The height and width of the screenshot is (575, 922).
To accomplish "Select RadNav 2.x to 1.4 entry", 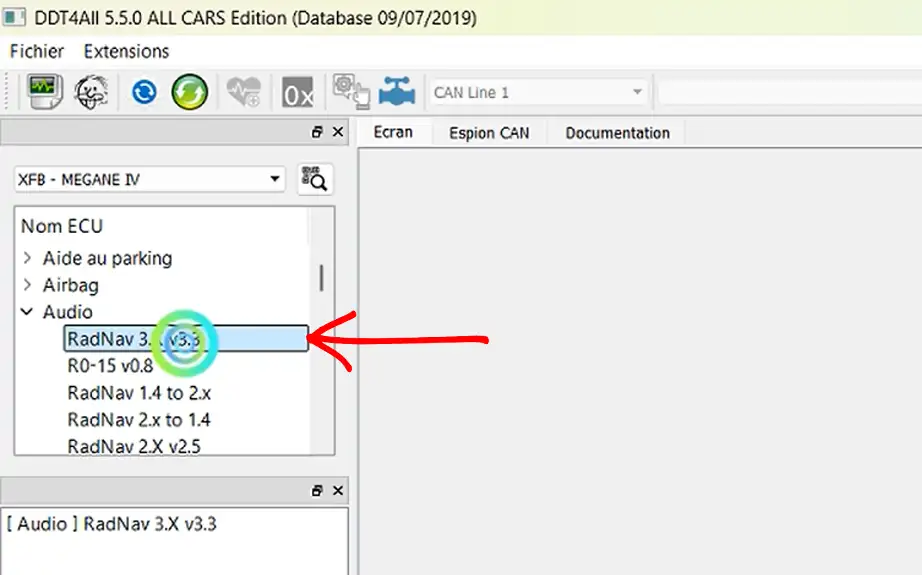I will (139, 420).
